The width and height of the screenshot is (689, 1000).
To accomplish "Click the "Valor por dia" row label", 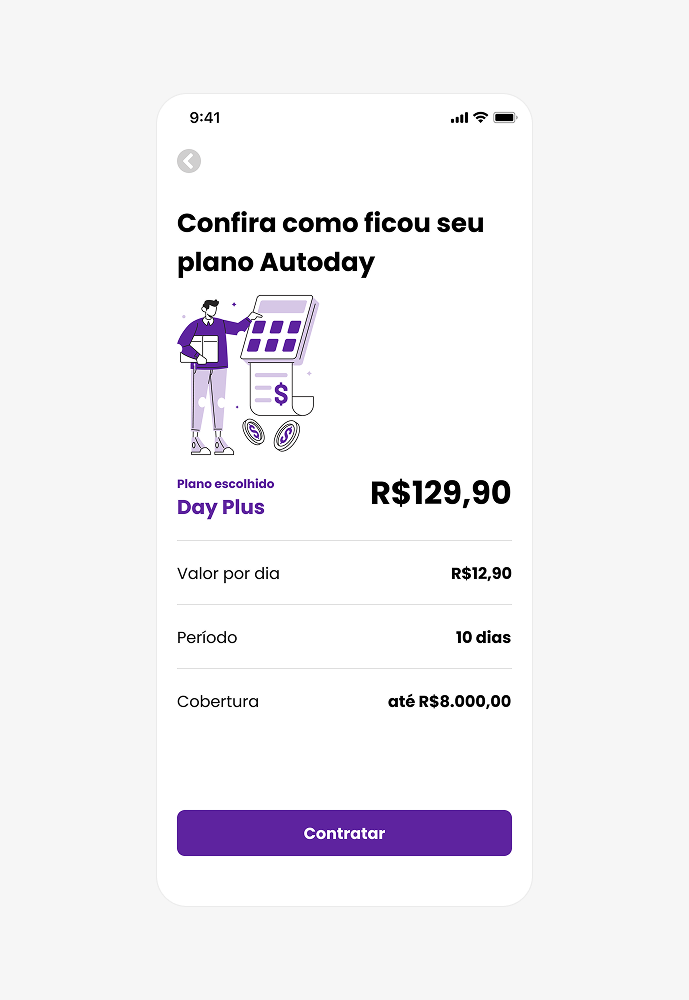I will coord(228,574).
